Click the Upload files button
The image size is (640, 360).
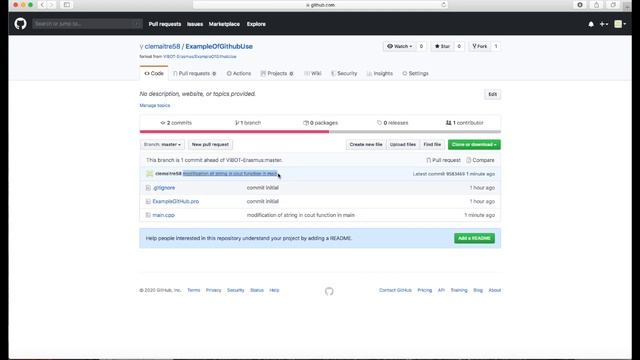[403, 144]
